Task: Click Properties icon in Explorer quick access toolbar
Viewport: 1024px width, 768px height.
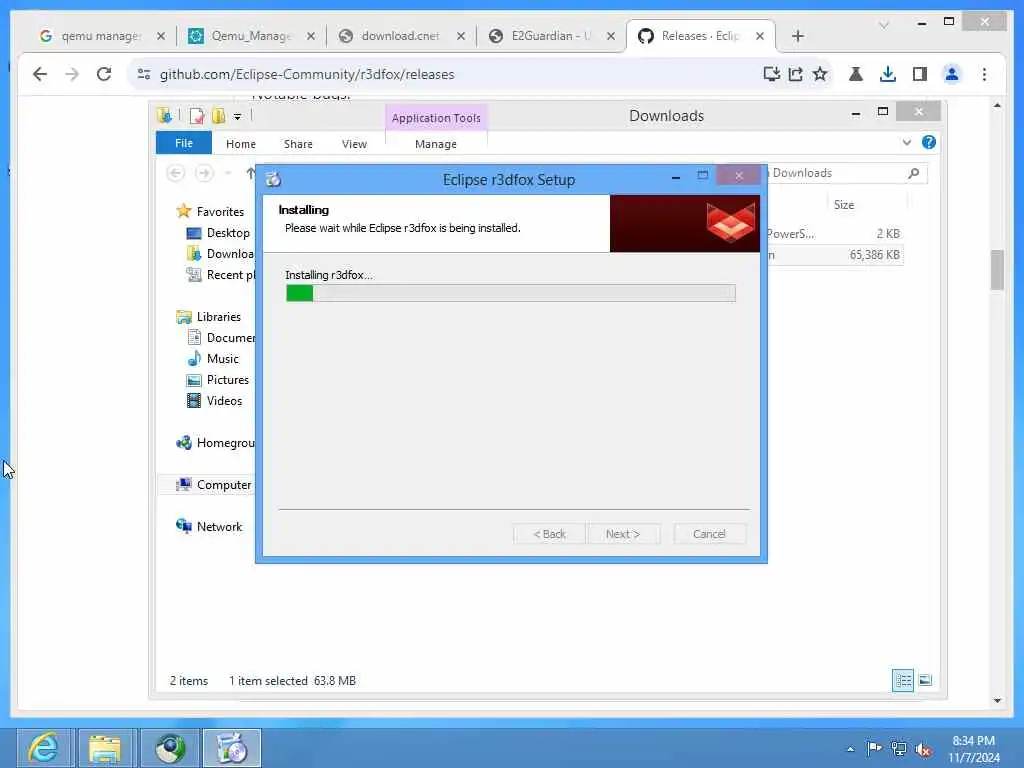Action: coord(196,116)
